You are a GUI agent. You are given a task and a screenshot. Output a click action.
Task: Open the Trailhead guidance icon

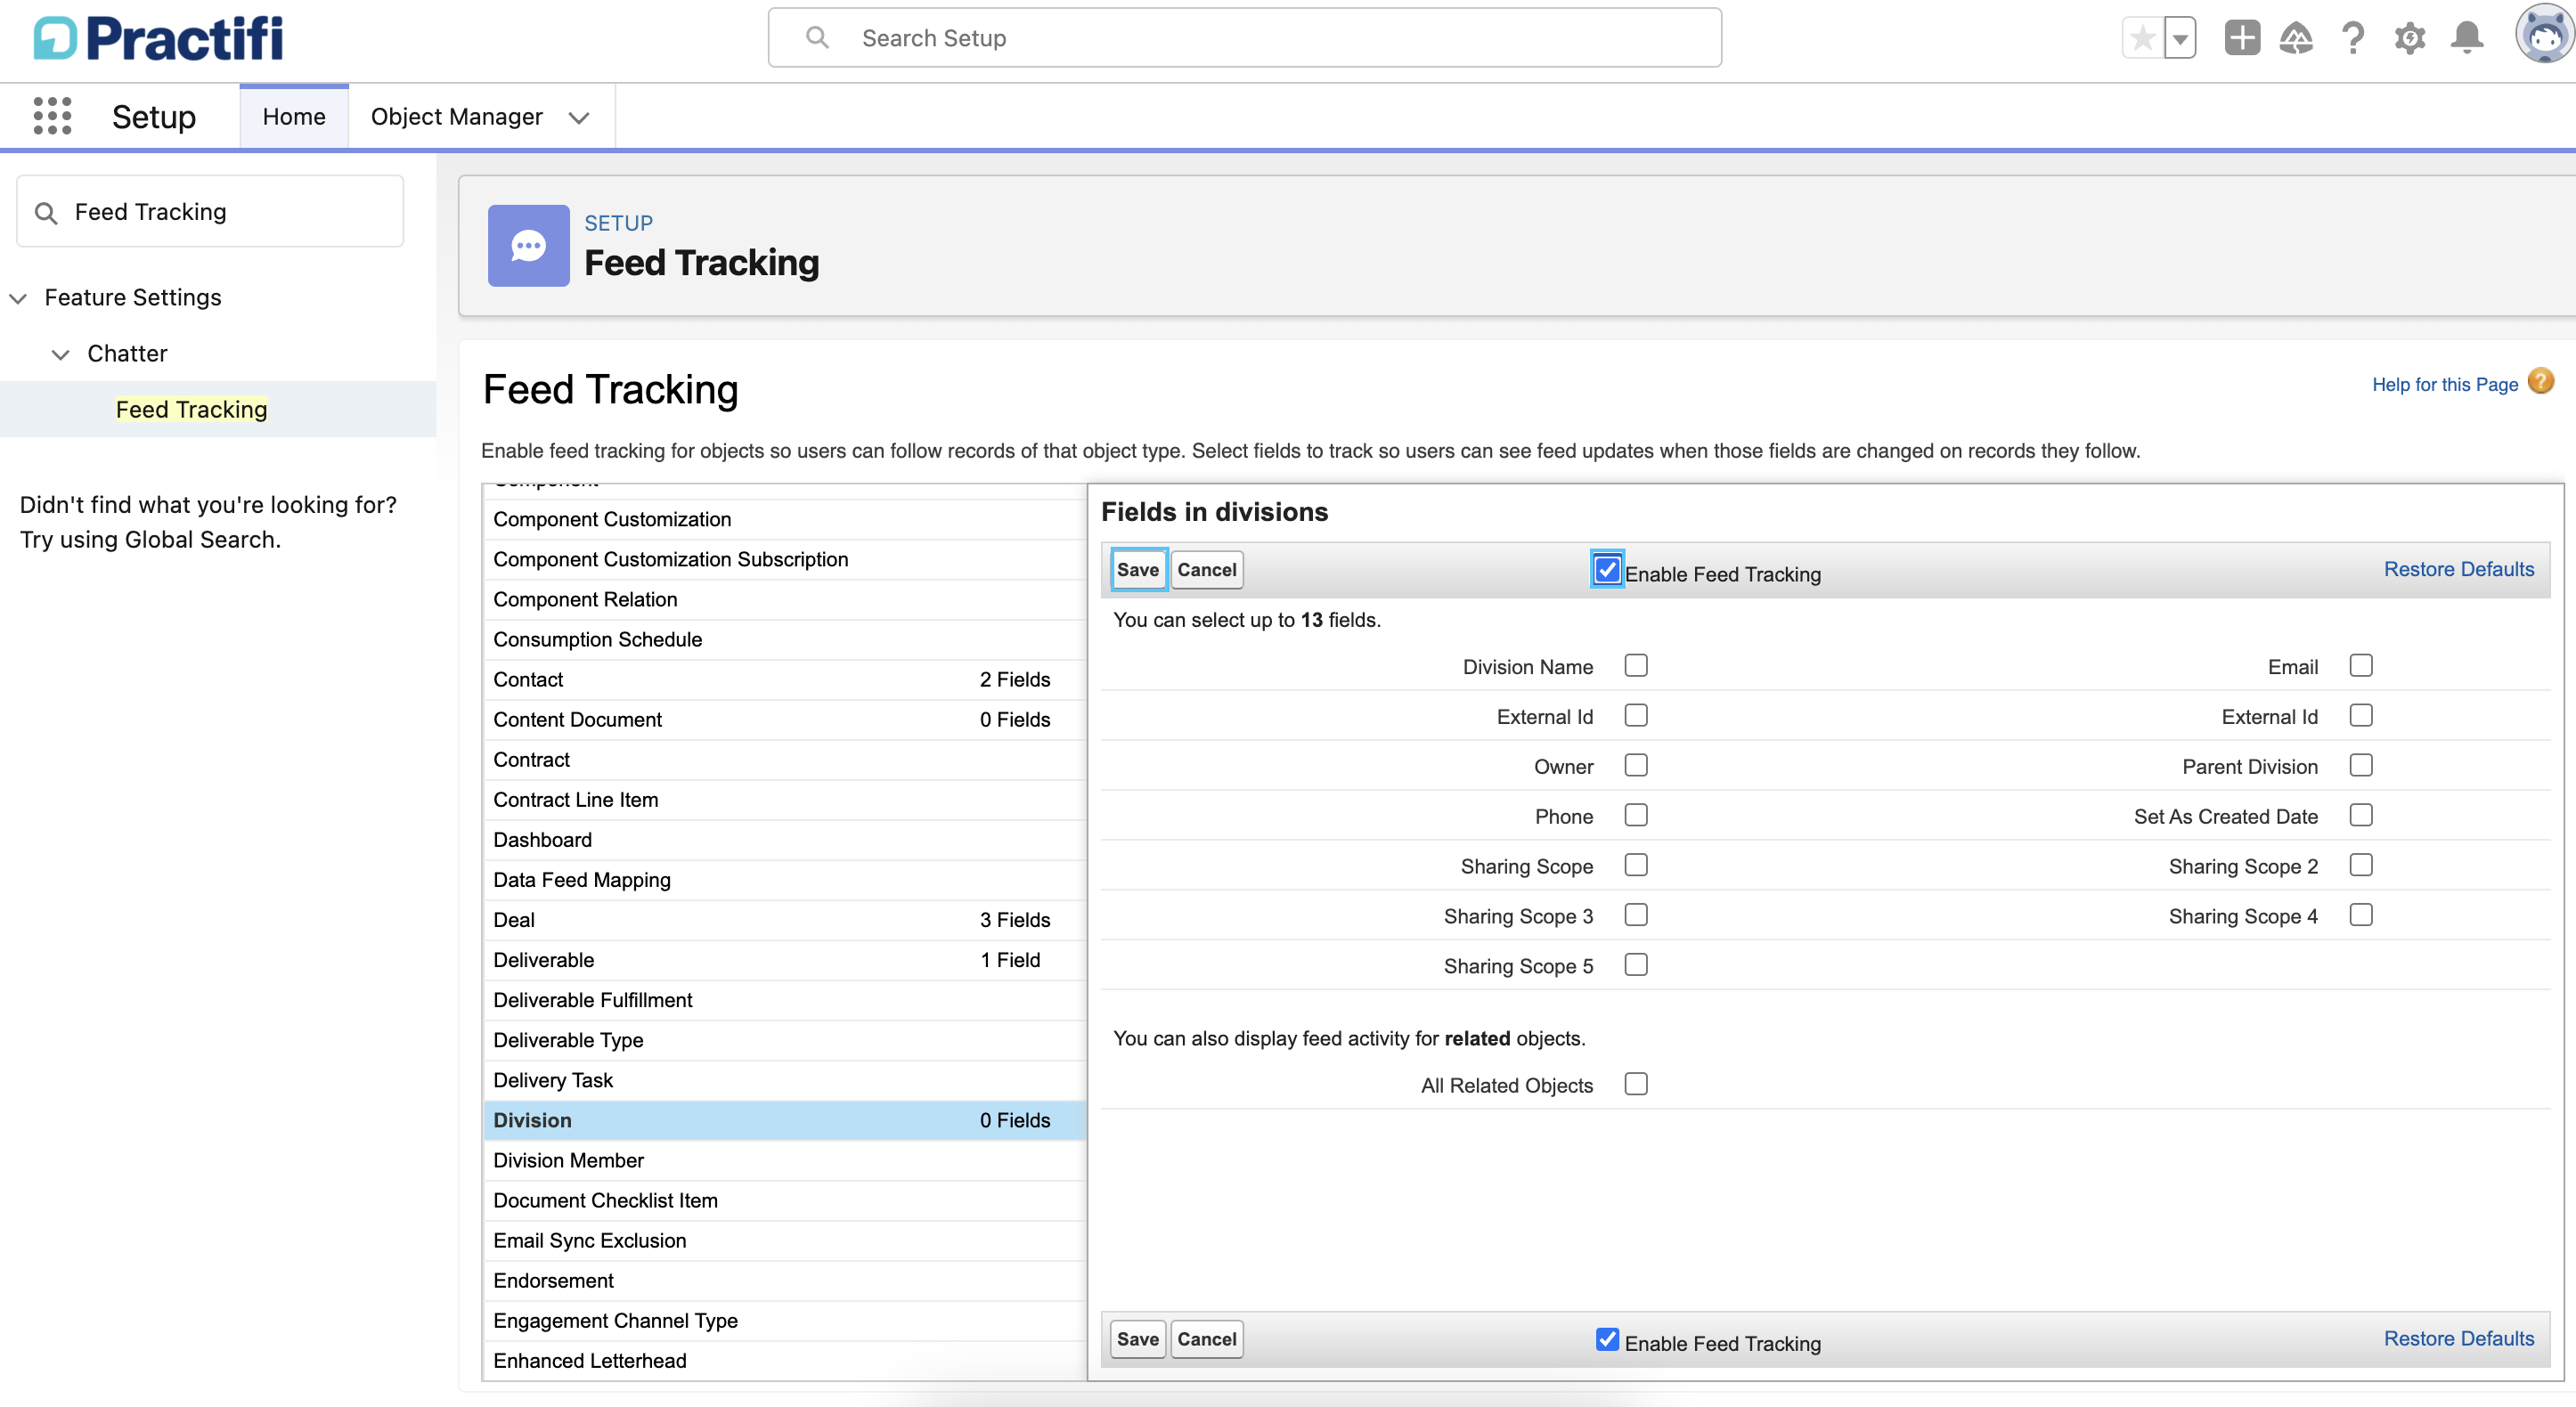[2296, 38]
